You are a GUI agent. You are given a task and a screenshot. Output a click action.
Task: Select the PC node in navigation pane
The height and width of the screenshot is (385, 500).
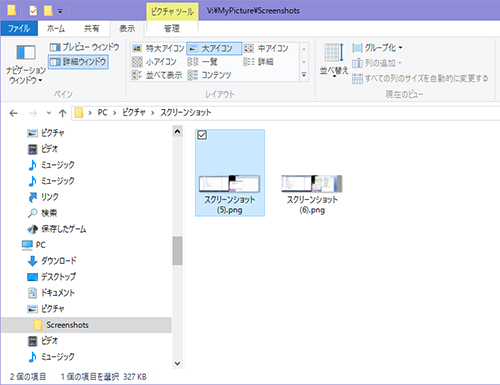(x=34, y=245)
